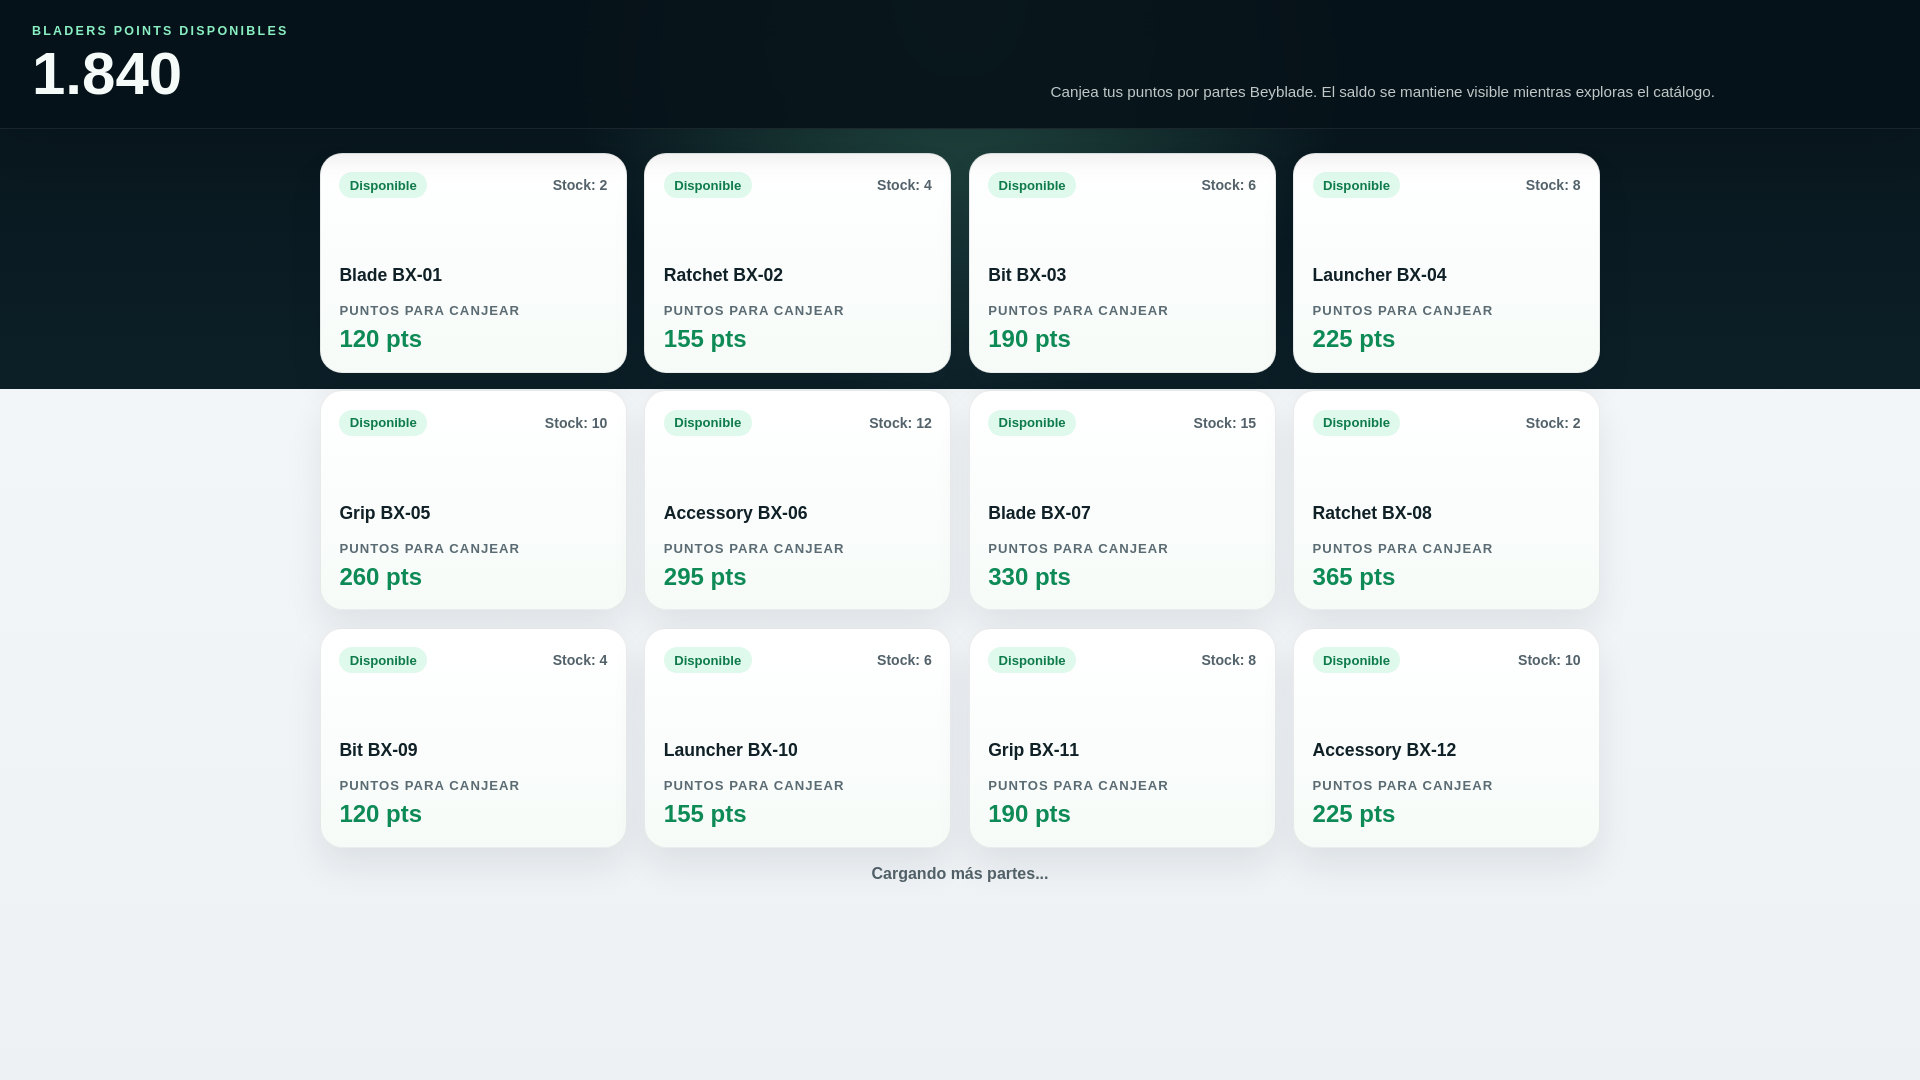Click the Disponible badge on Ratchet BX-08
The height and width of the screenshot is (1080, 1920).
click(1356, 423)
